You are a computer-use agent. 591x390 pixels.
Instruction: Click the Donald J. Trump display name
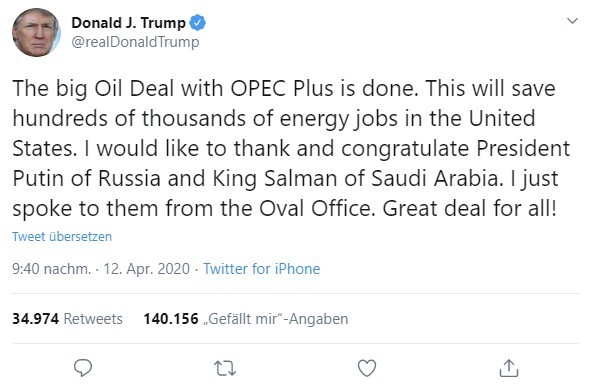click(129, 23)
